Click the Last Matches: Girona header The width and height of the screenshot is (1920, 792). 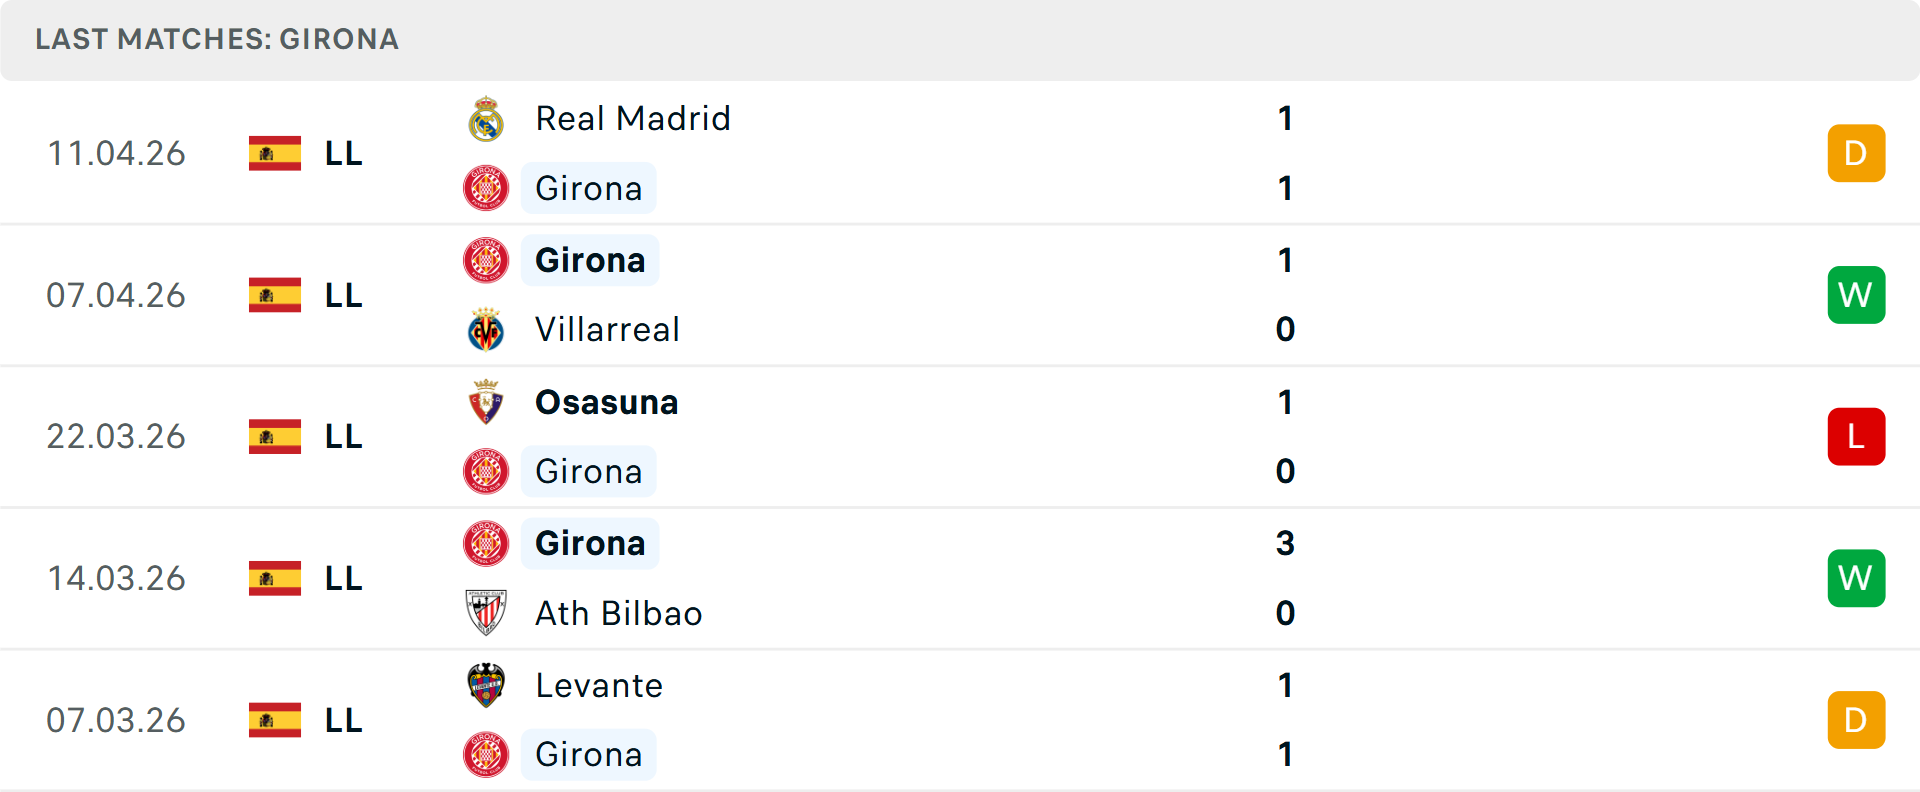tap(217, 39)
